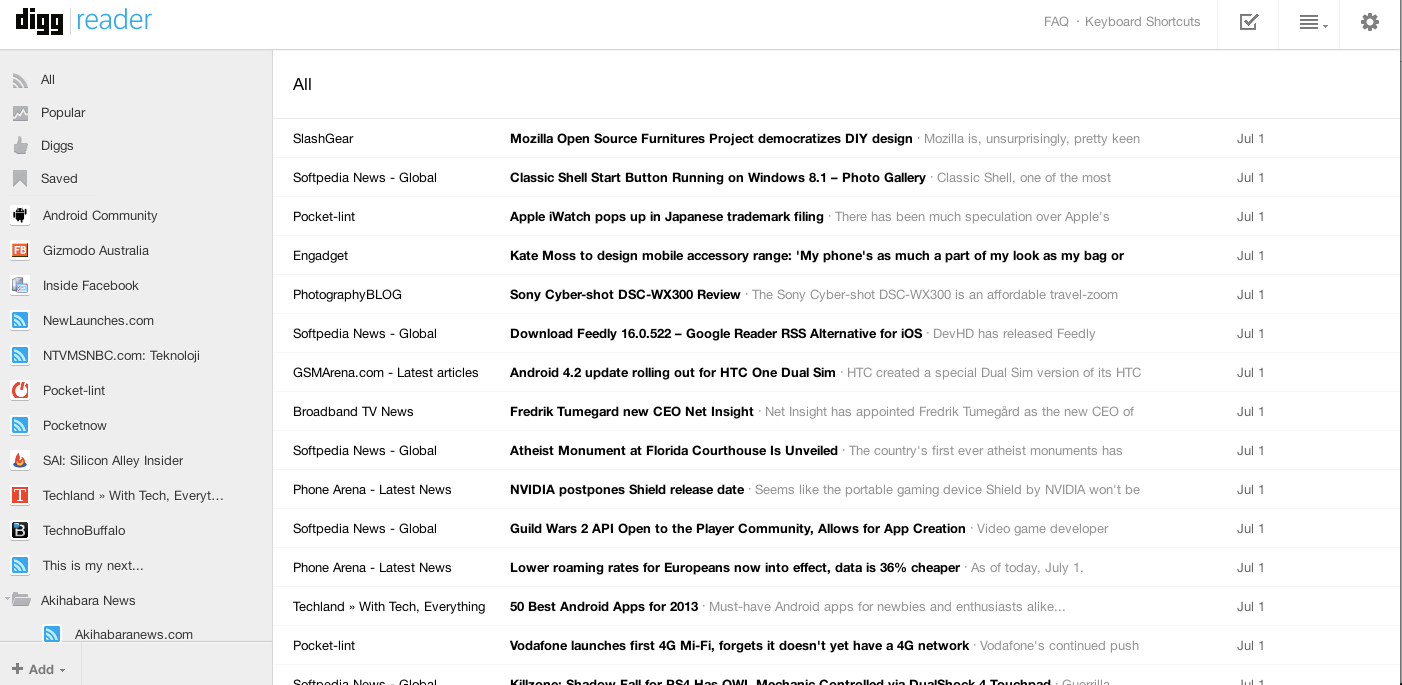Open the Sony Cyber-shot DSC-WX300 Review
The image size is (1402, 685).
pos(625,295)
